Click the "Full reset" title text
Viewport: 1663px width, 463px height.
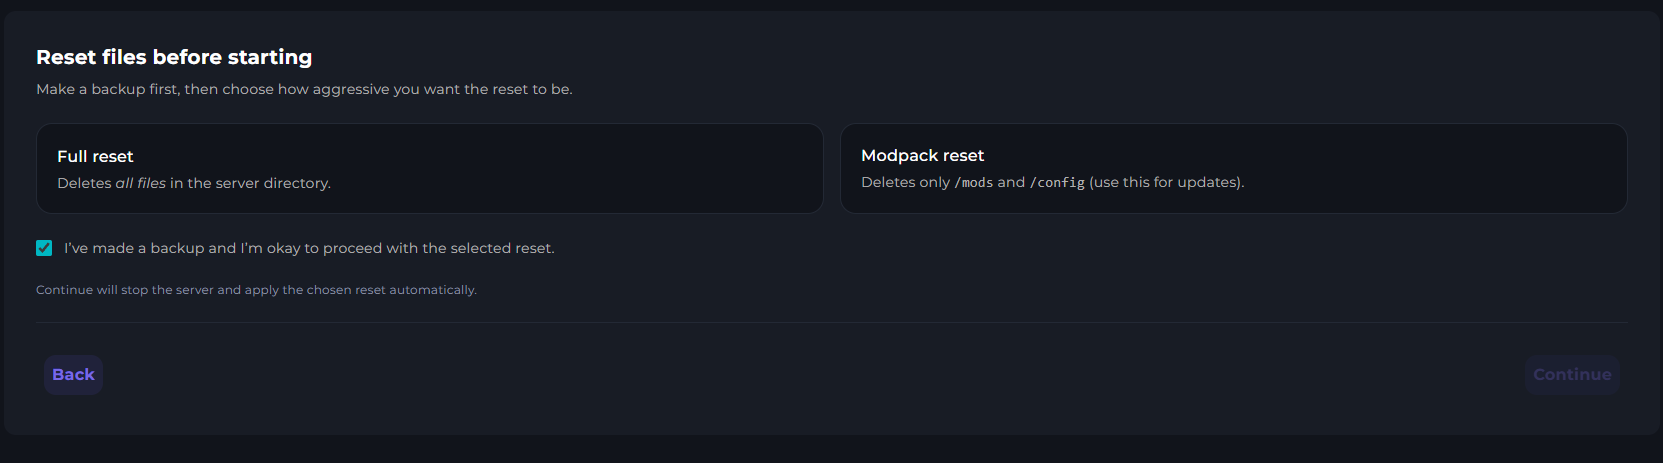[x=95, y=156]
